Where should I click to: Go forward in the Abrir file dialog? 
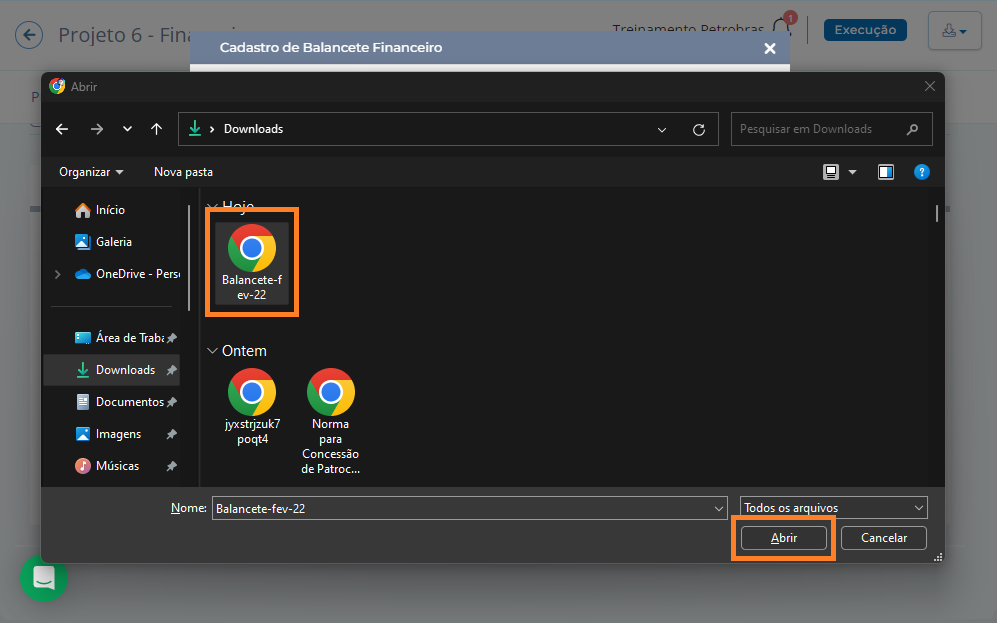(97, 129)
